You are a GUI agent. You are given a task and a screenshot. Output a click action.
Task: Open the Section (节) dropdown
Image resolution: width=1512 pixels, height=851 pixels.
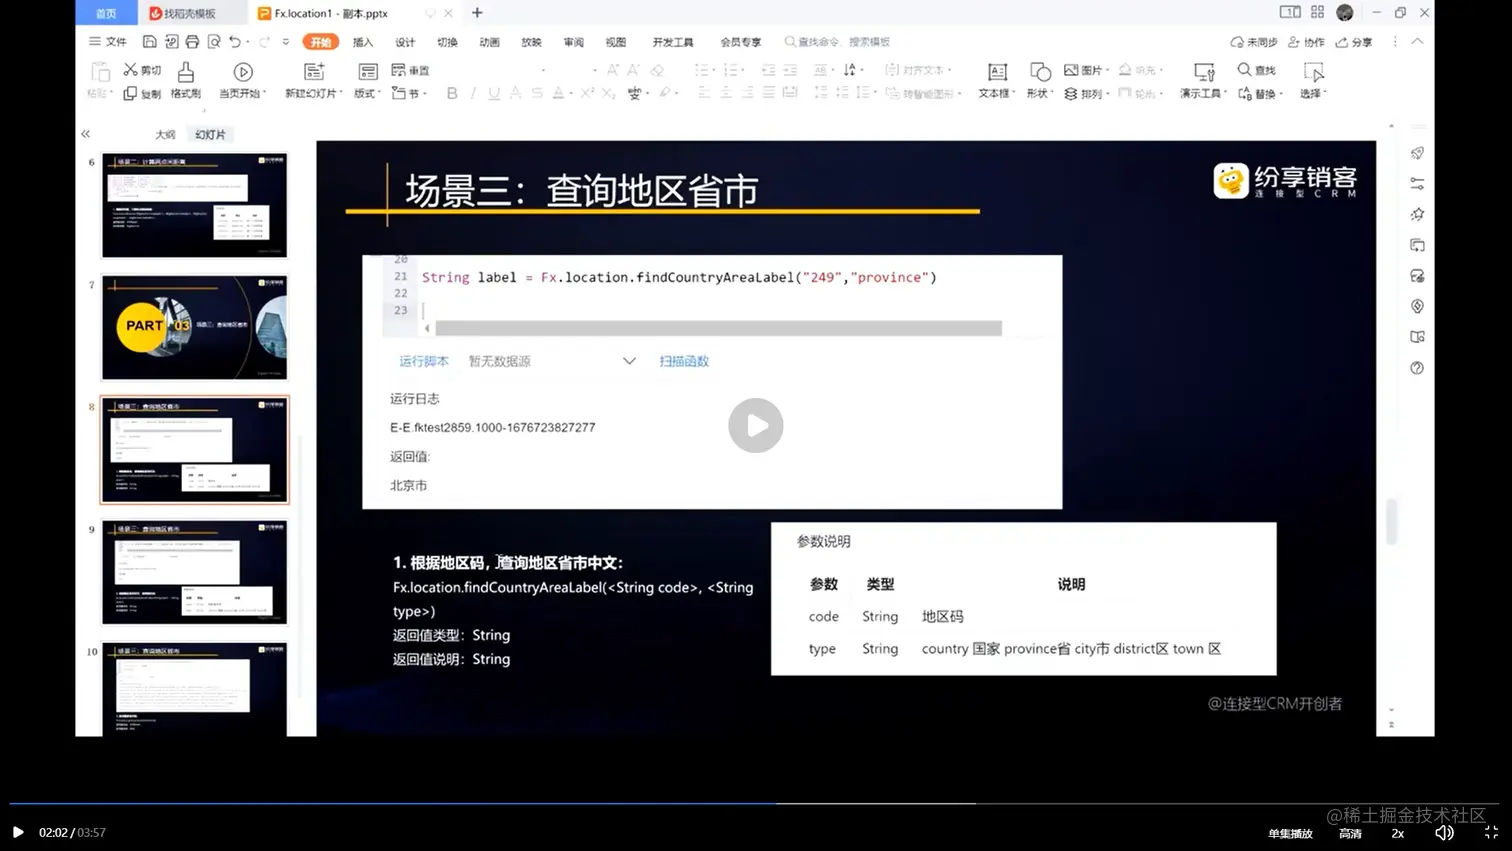(410, 93)
